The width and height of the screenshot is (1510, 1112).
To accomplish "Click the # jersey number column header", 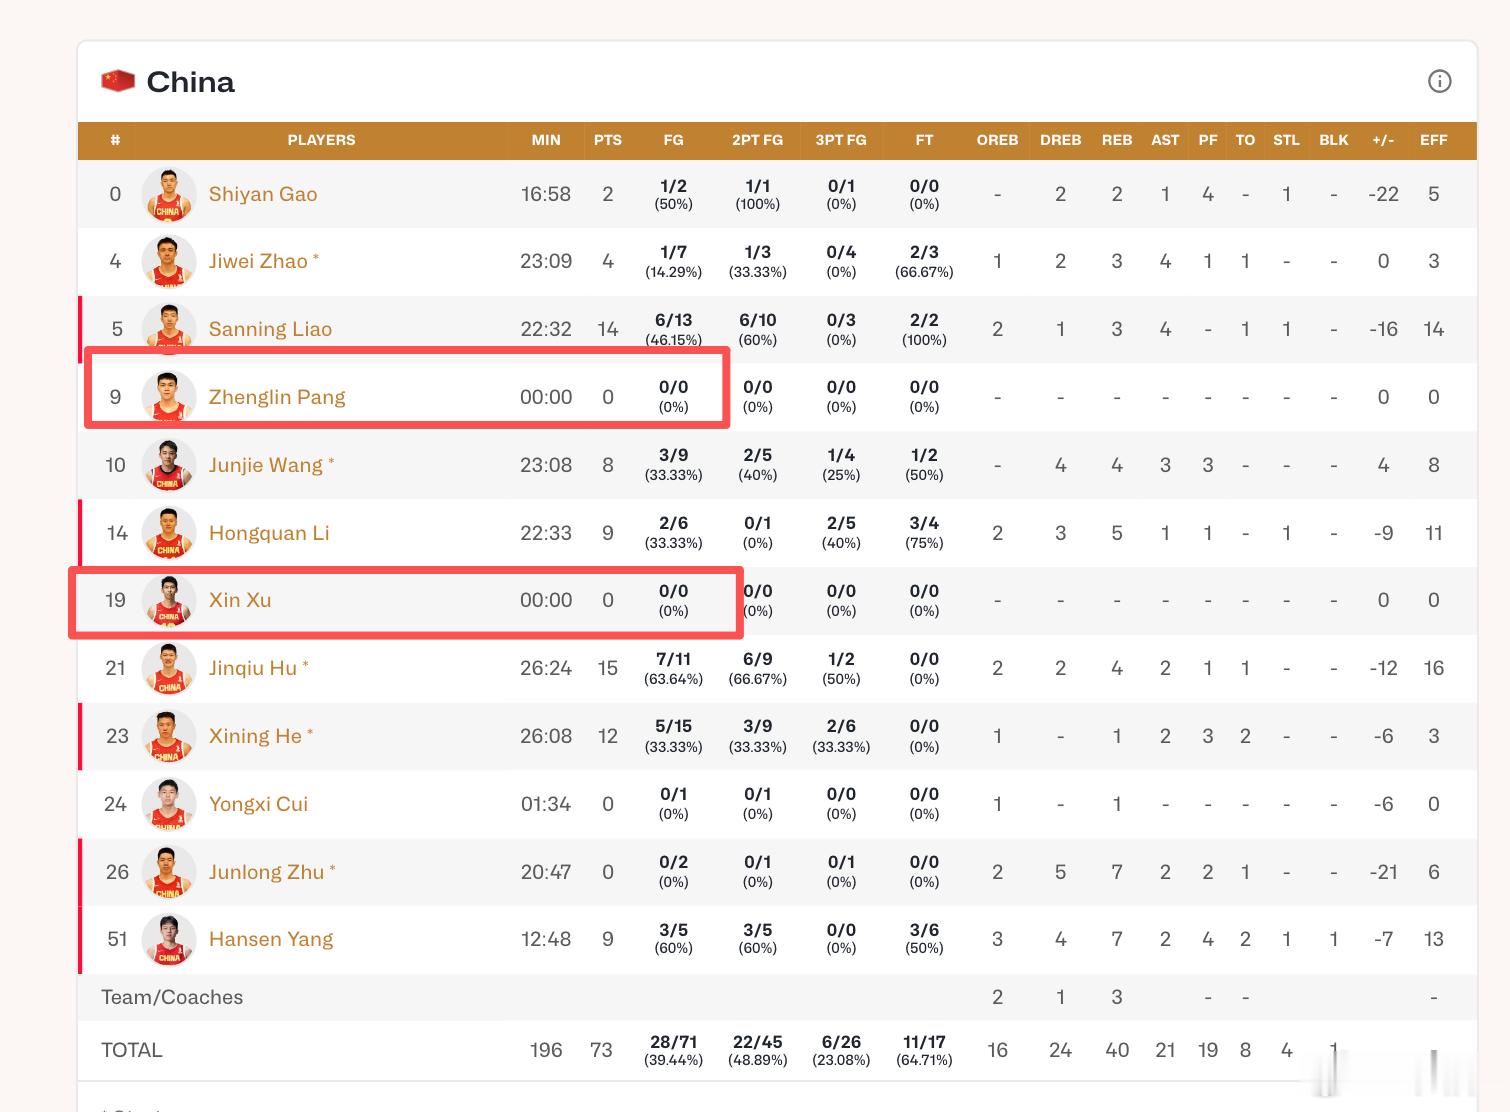I will (115, 140).
